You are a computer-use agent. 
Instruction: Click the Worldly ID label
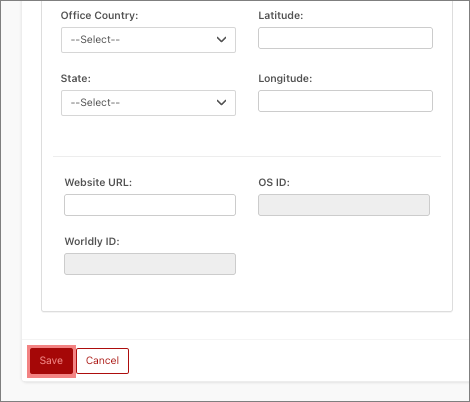pyautogui.click(x=92, y=242)
